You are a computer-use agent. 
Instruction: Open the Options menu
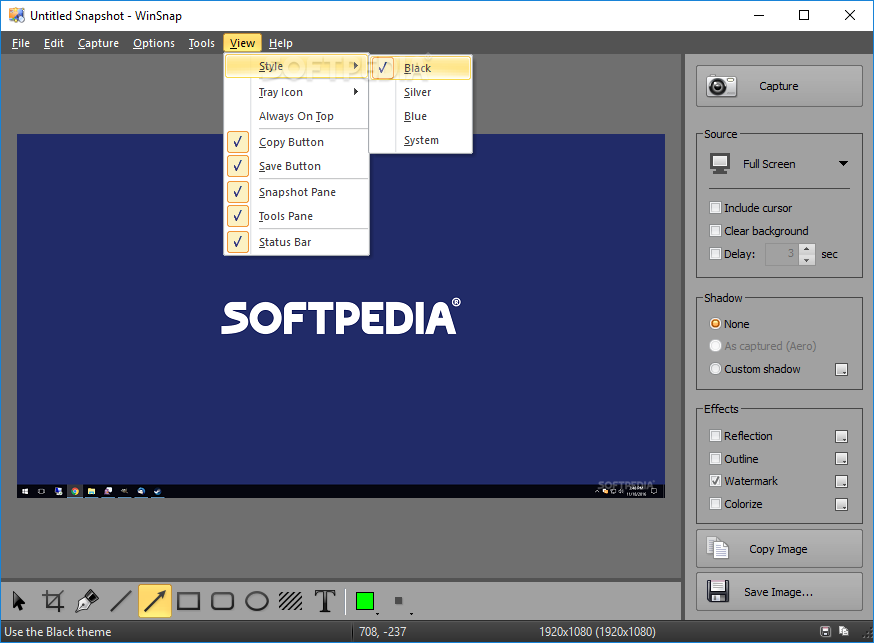(x=154, y=43)
